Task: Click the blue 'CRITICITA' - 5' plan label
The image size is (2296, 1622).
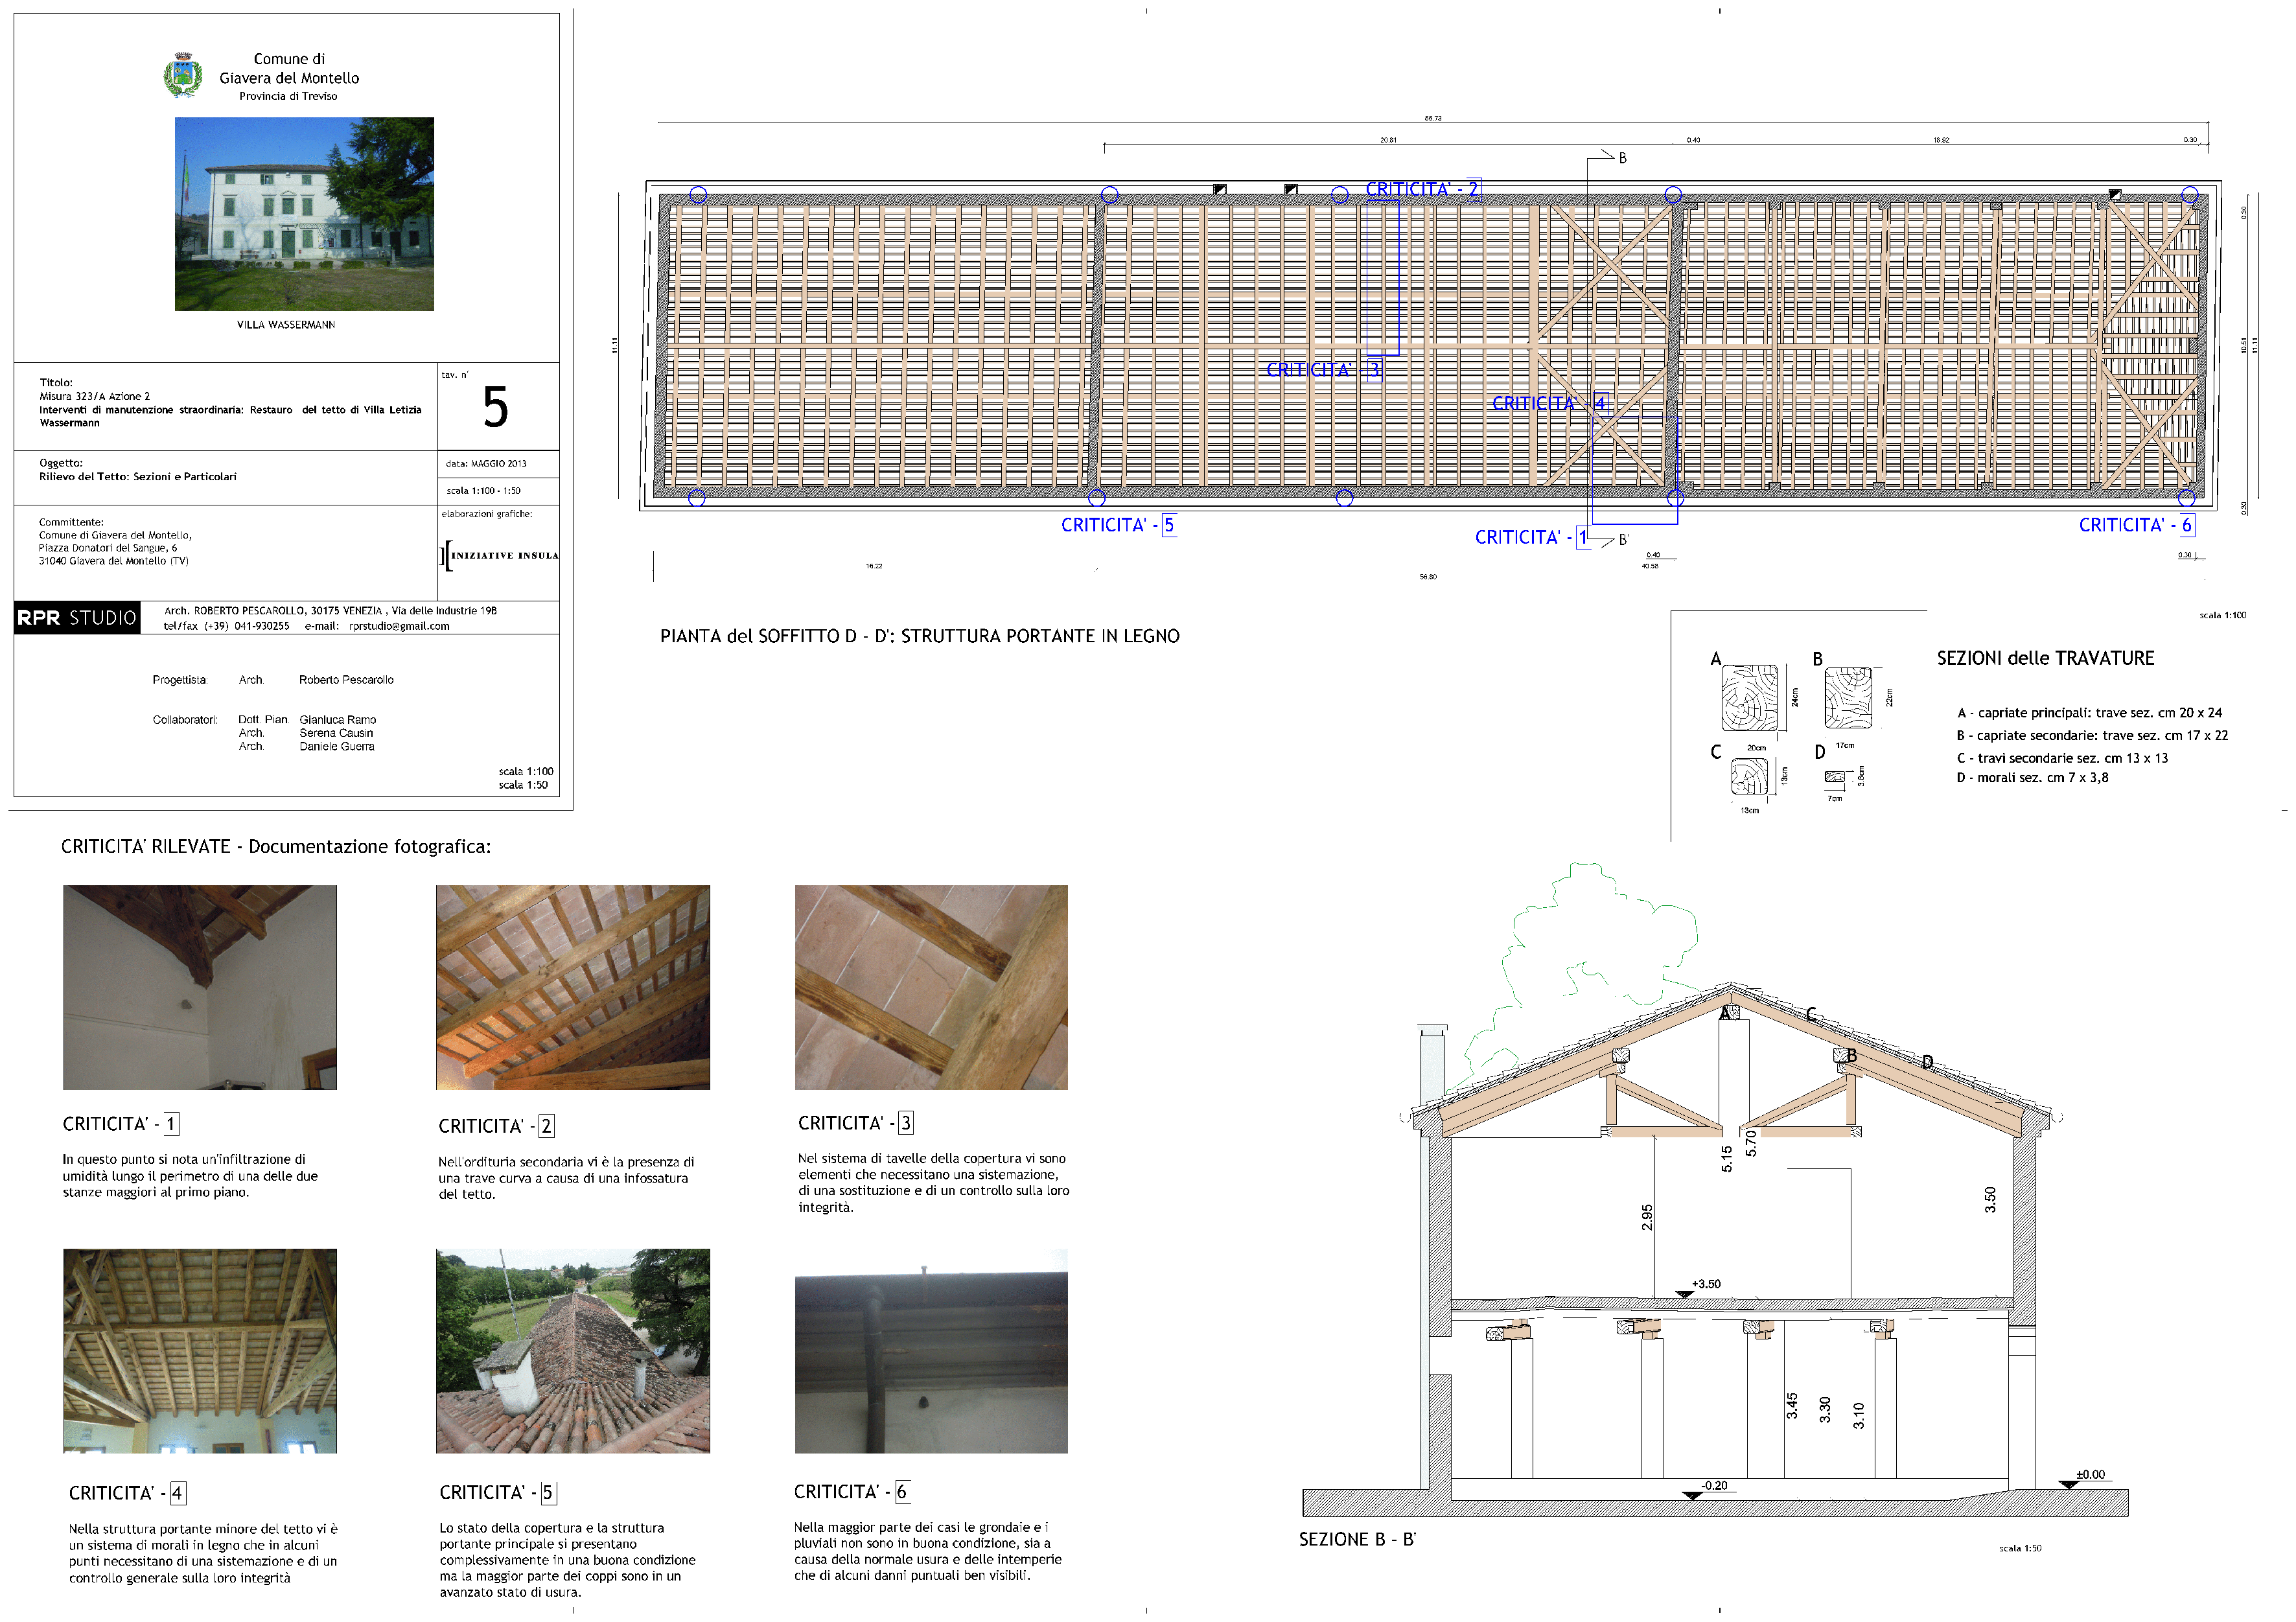Action: tap(1119, 525)
